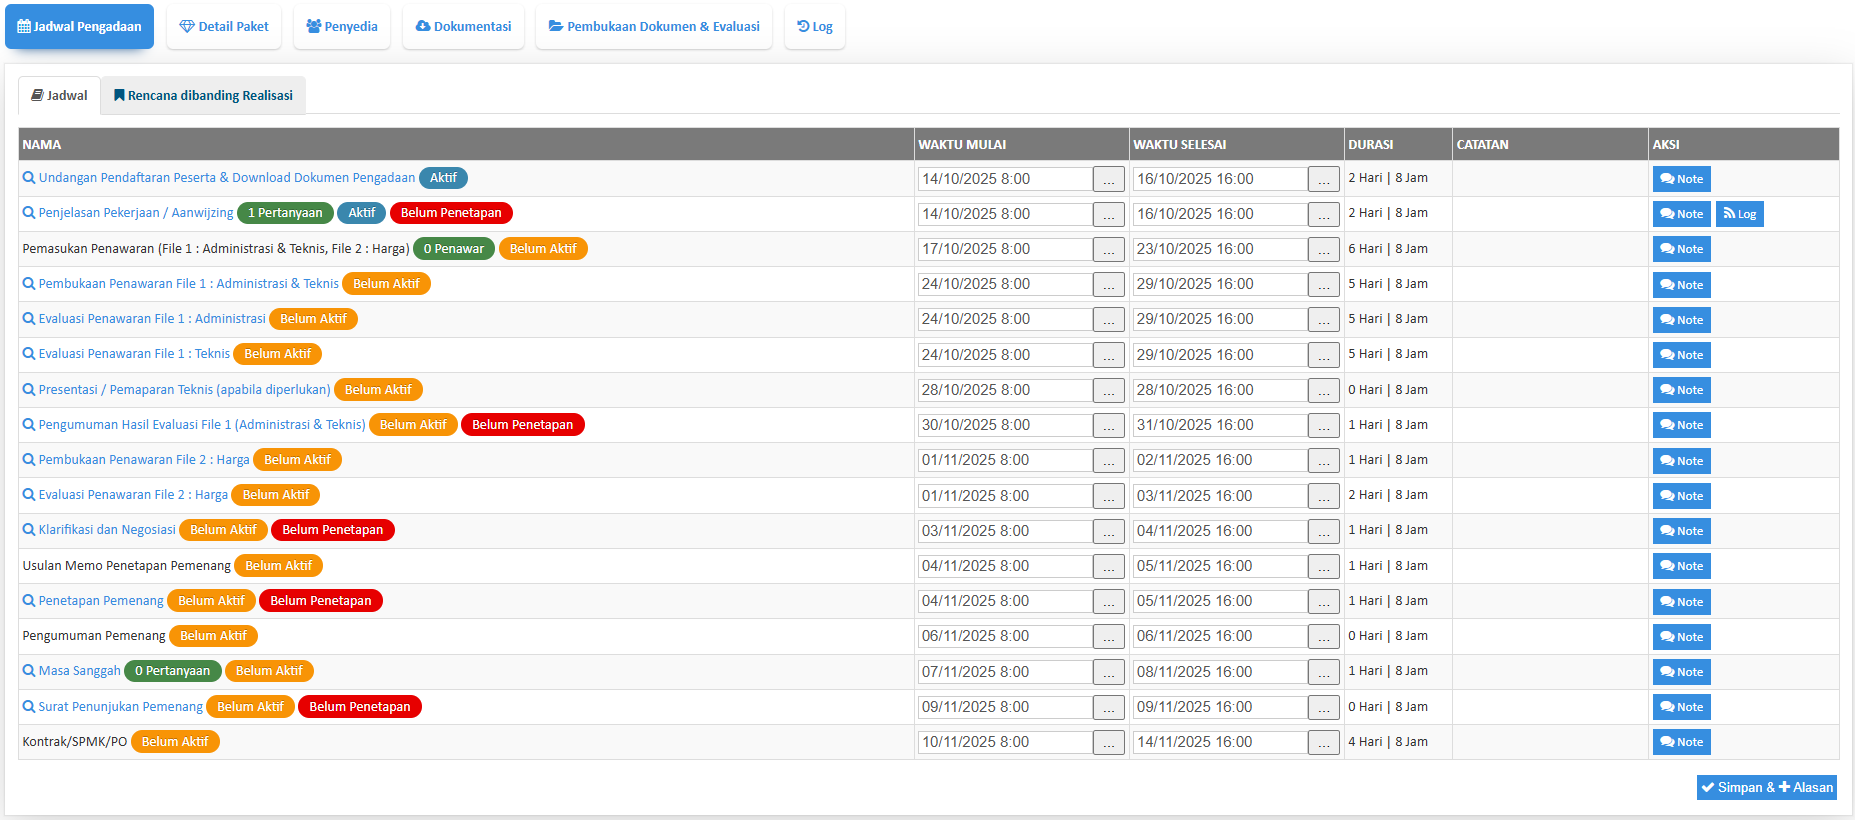Click the 1 Pertanyaan green badge
The image size is (1855, 820).
tap(285, 213)
